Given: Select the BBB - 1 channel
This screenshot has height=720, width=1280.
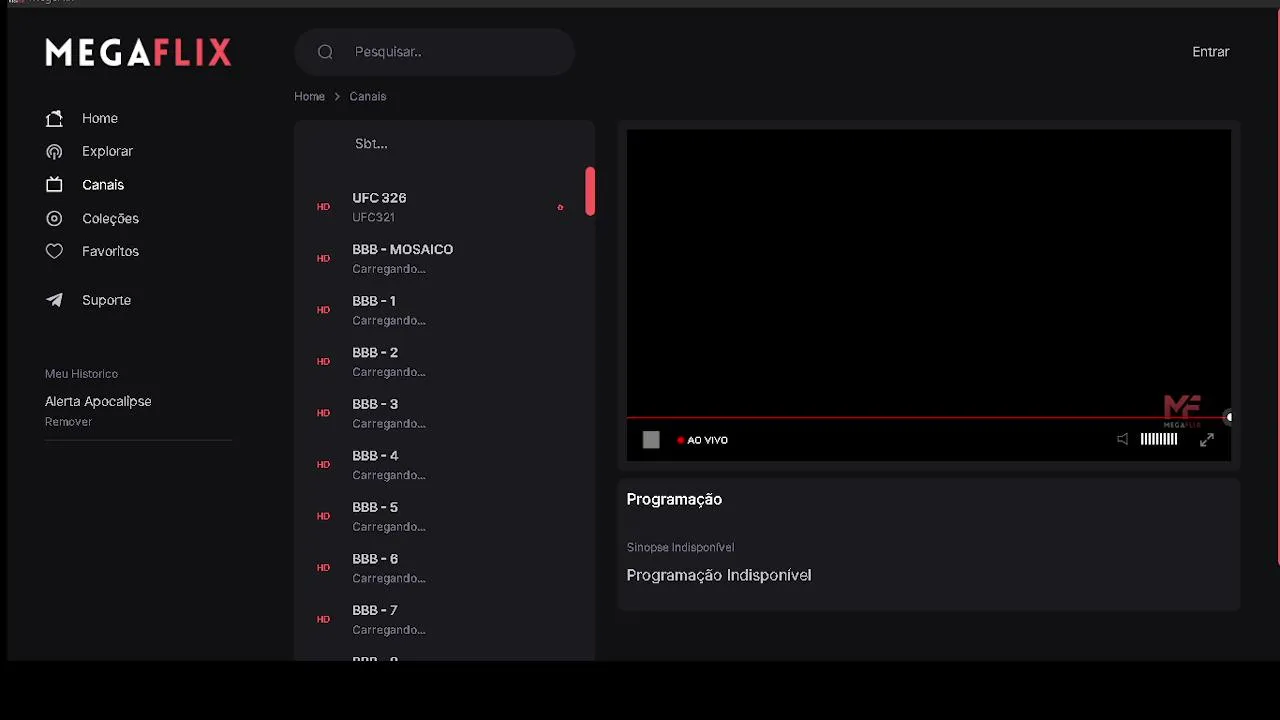Looking at the screenshot, I should pyautogui.click(x=444, y=310).
